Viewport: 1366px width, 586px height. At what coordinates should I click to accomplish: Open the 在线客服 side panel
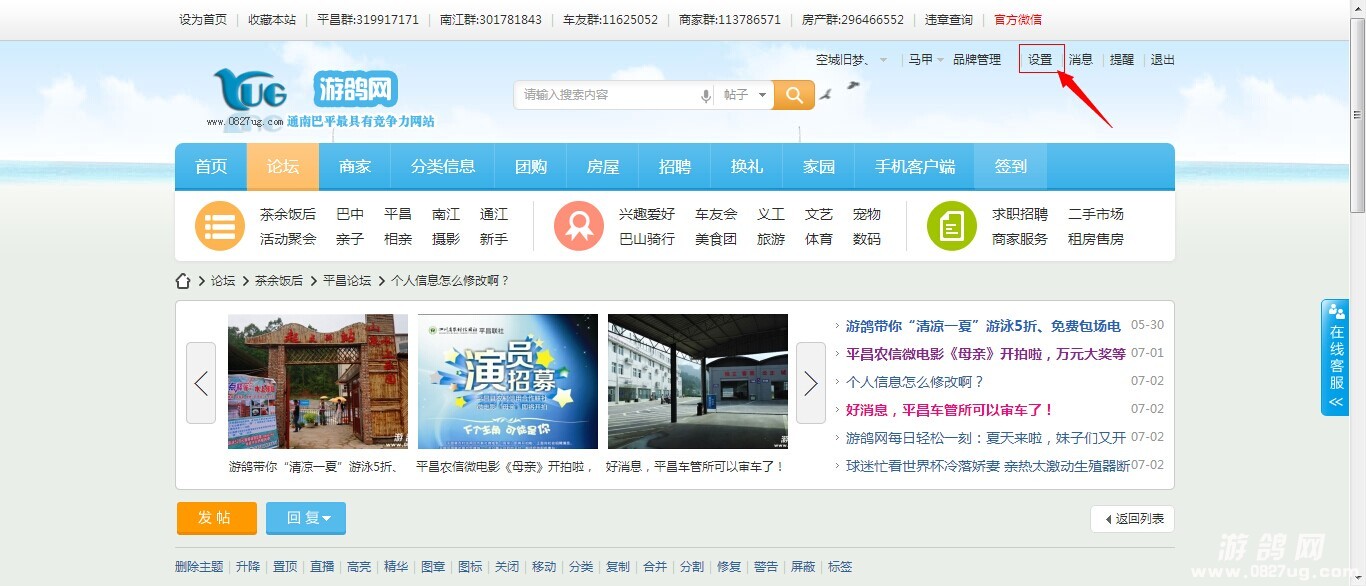1335,357
